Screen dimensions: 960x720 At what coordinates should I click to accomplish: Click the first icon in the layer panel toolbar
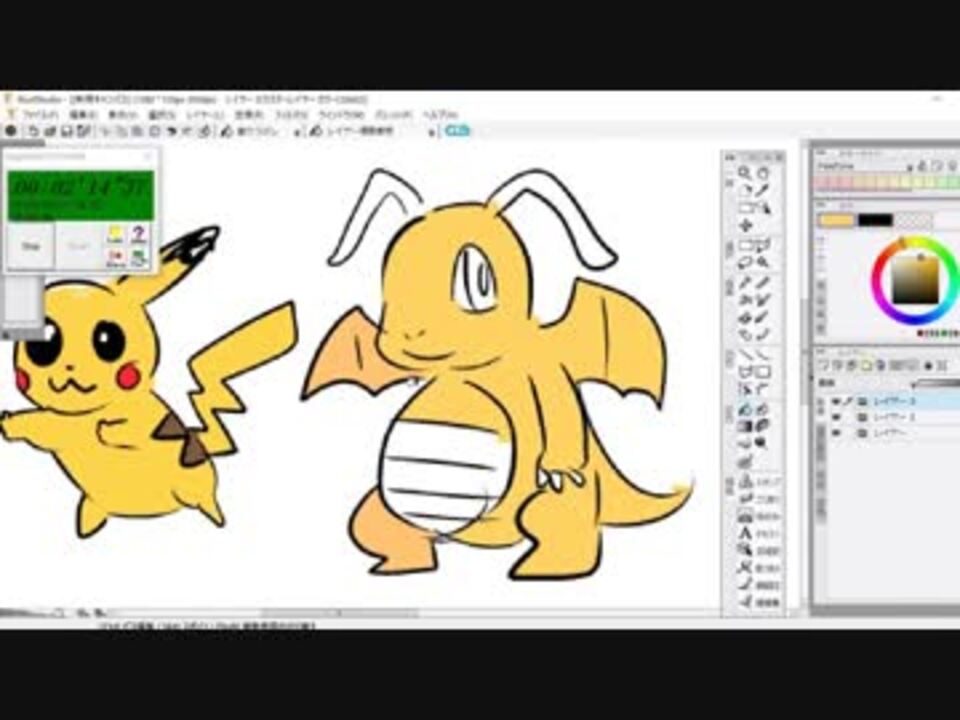824,366
